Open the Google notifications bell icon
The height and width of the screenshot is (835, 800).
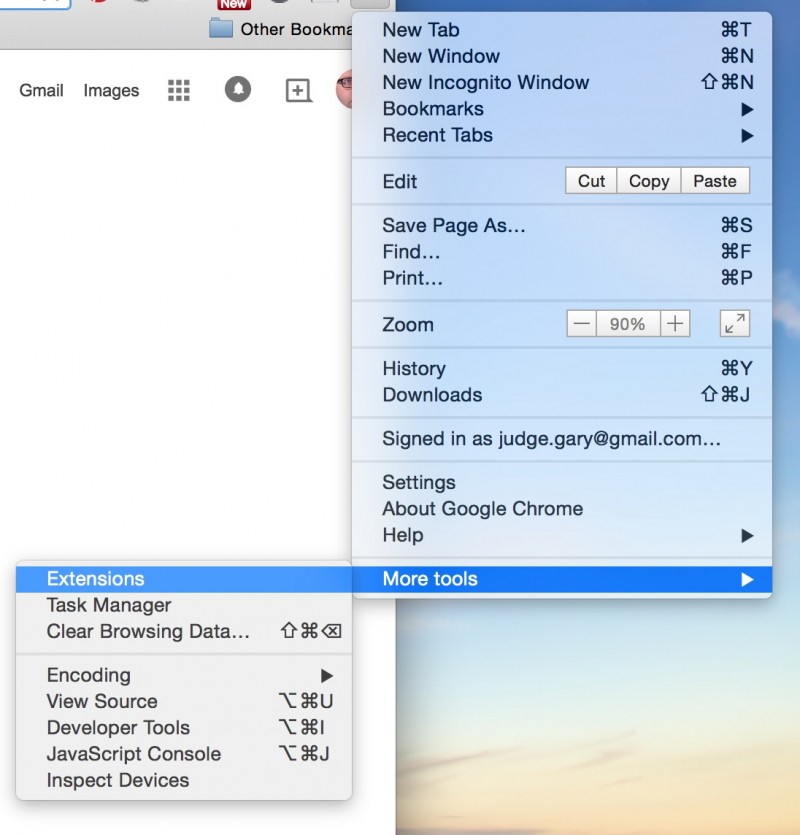[238, 89]
